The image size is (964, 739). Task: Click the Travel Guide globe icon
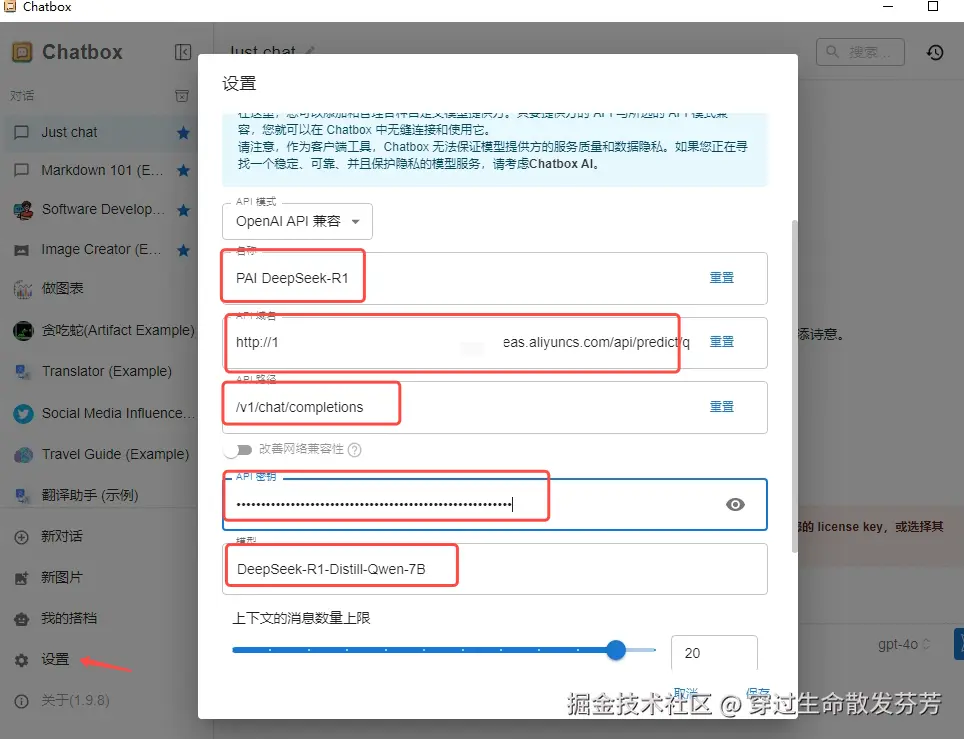(23, 455)
